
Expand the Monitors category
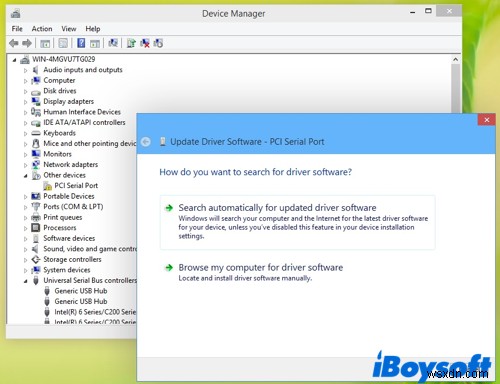pos(26,154)
